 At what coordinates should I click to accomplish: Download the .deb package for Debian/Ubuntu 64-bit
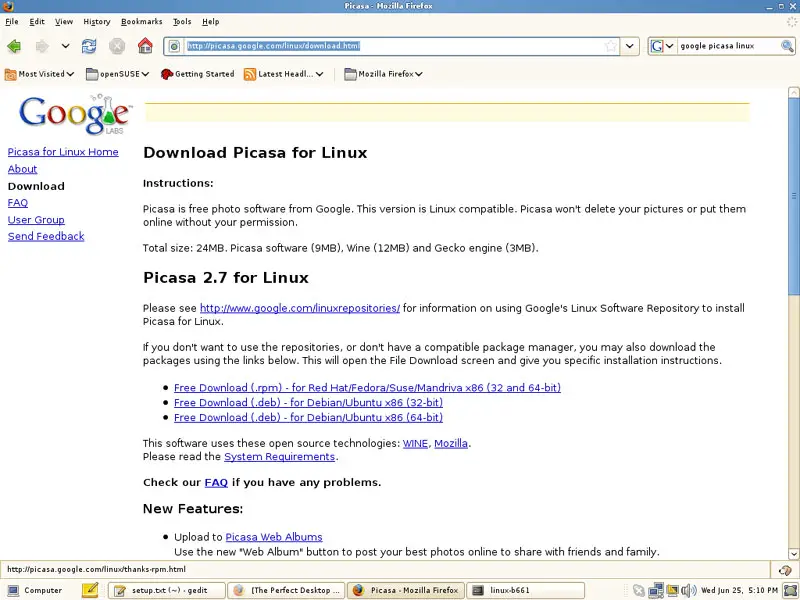pos(309,417)
